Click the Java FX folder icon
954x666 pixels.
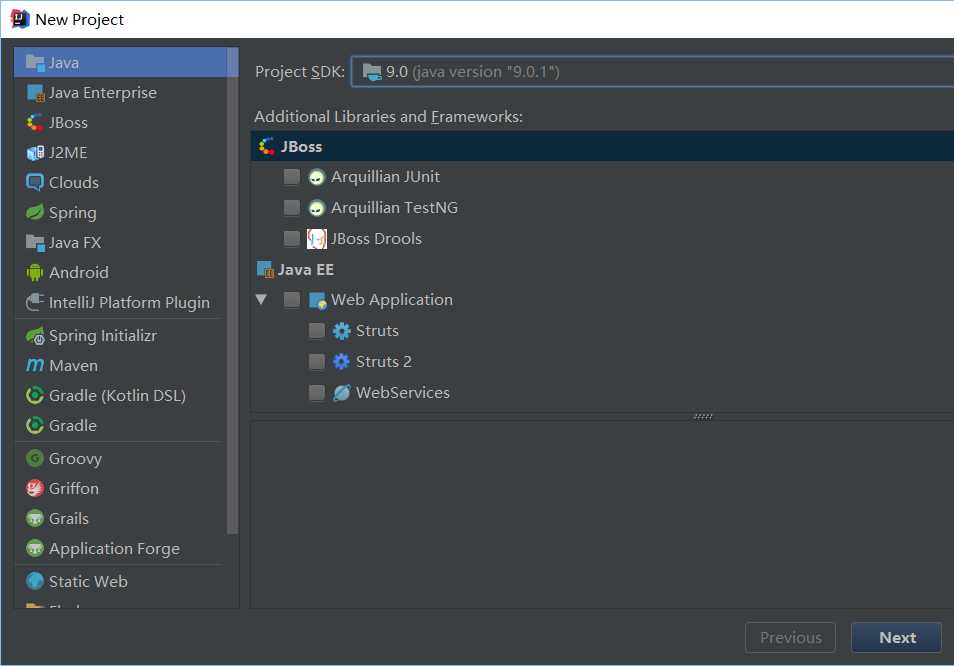tap(35, 243)
